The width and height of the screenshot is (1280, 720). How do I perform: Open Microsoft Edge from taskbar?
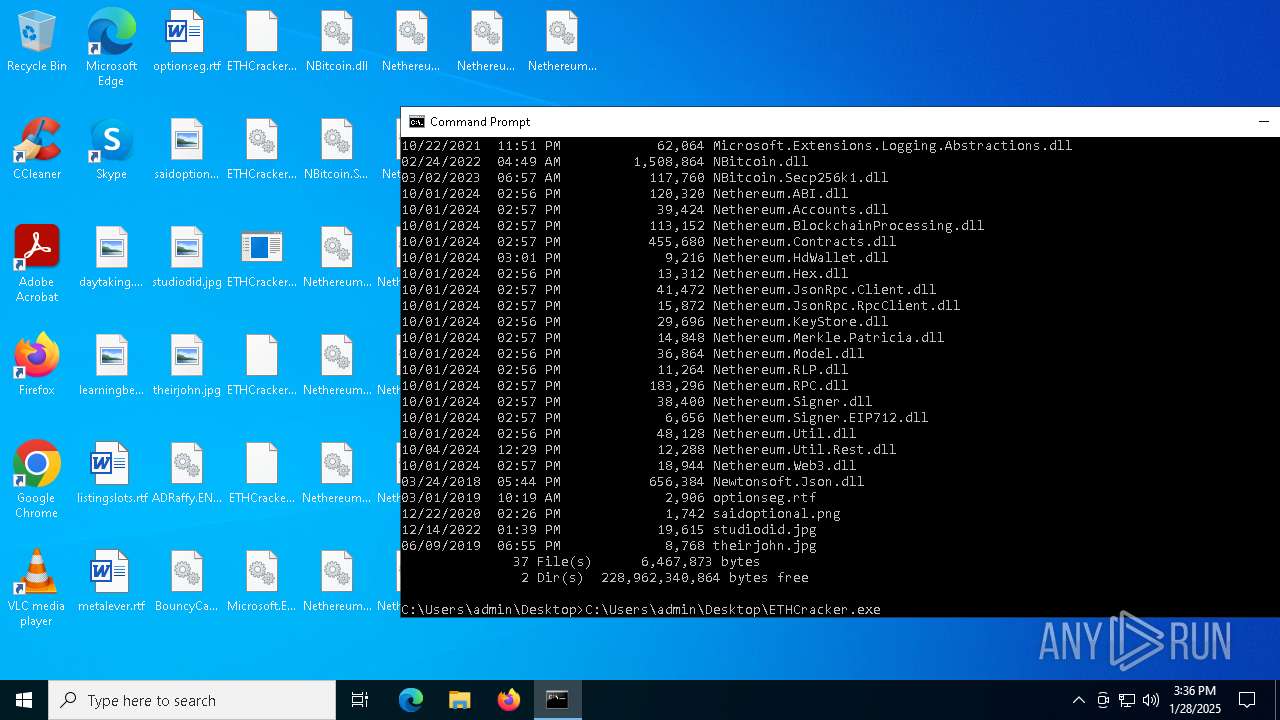[x=411, y=700]
